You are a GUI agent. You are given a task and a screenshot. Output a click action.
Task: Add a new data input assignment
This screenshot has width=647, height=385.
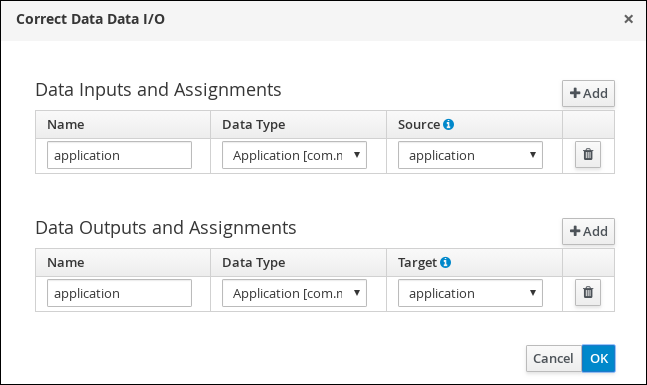(588, 93)
